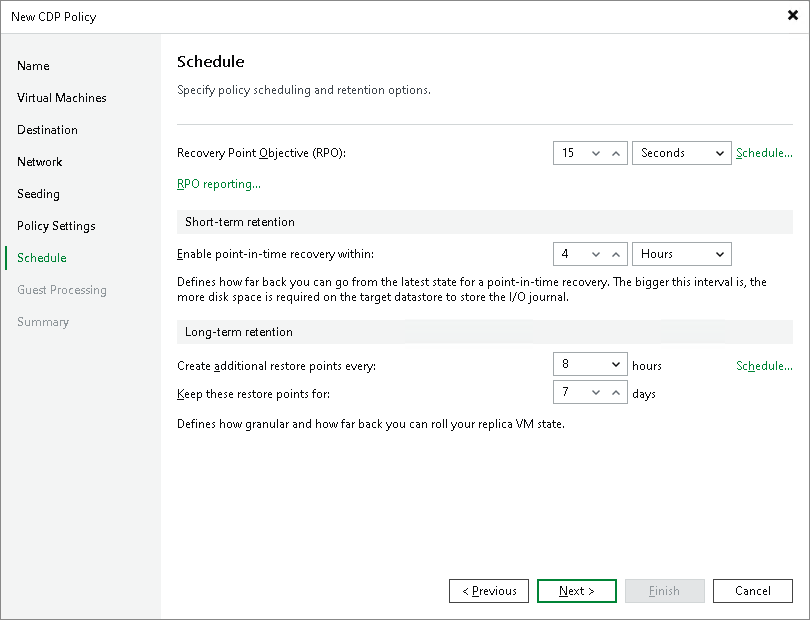
Task: Navigate to Policy Settings step
Action: point(55,226)
